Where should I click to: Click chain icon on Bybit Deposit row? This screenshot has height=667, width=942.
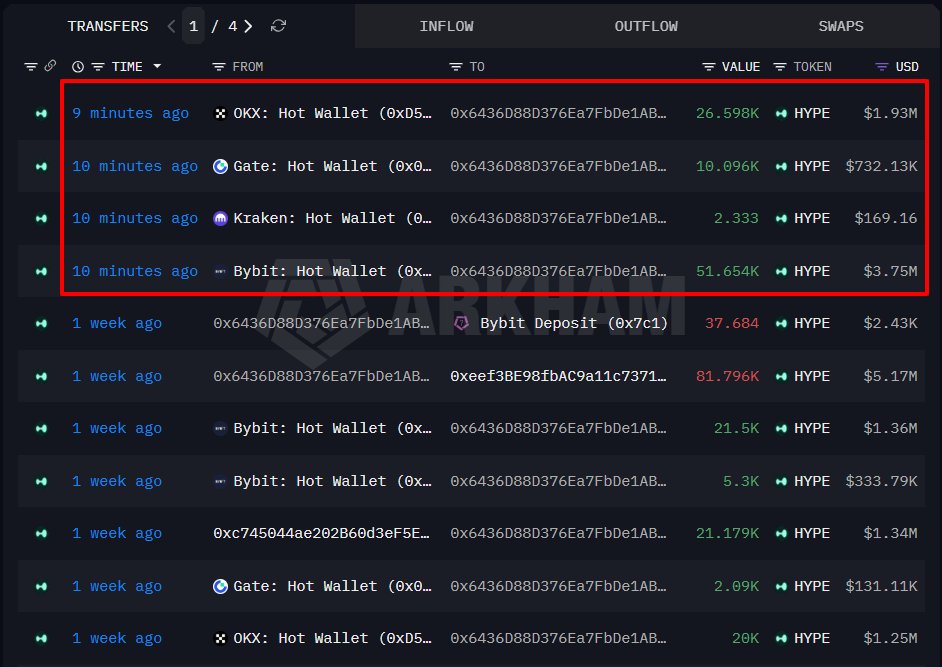coord(41,323)
